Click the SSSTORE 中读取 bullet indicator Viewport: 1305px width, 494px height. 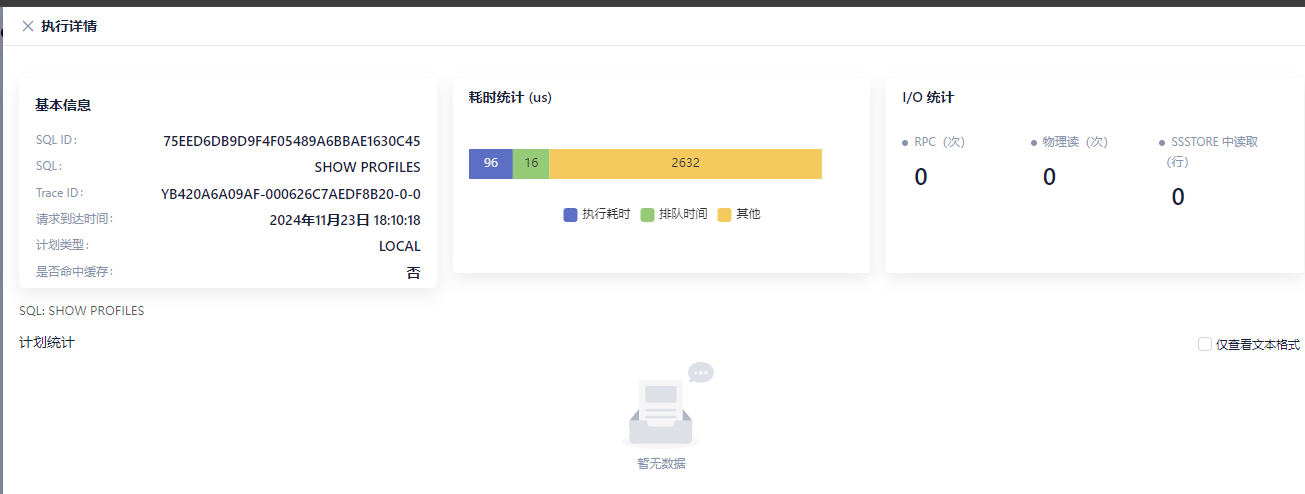1161,143
